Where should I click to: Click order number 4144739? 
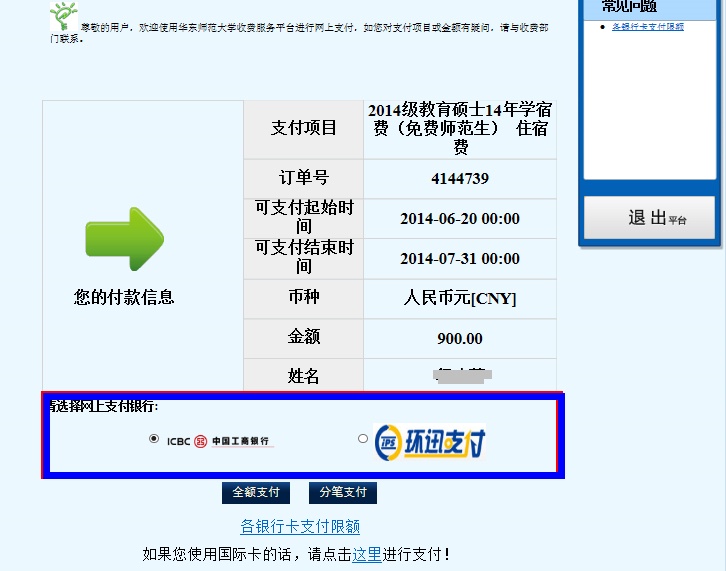(x=460, y=179)
